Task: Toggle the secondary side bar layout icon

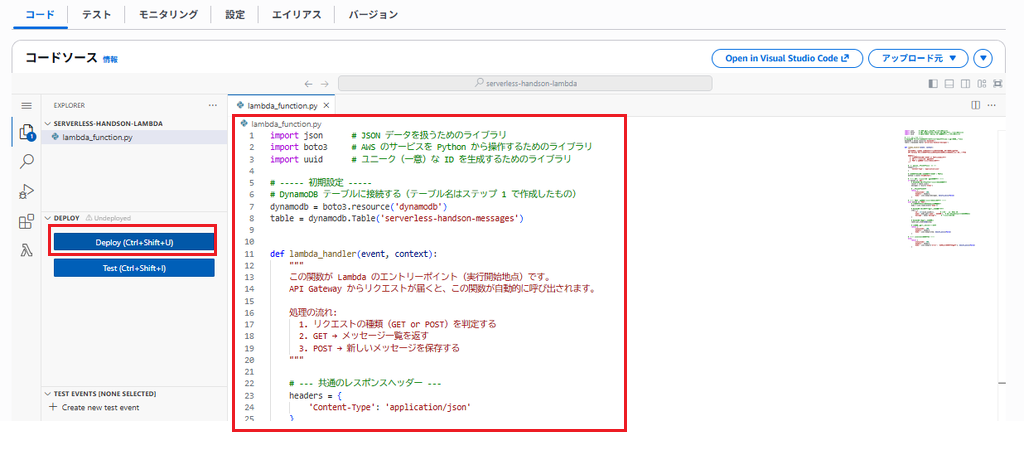Action: pyautogui.click(x=965, y=83)
